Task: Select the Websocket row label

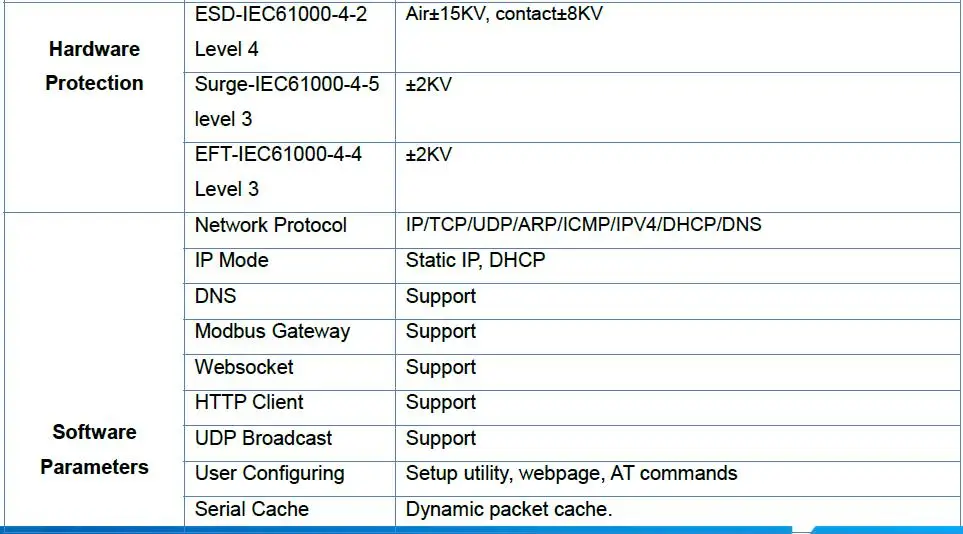Action: coord(244,367)
